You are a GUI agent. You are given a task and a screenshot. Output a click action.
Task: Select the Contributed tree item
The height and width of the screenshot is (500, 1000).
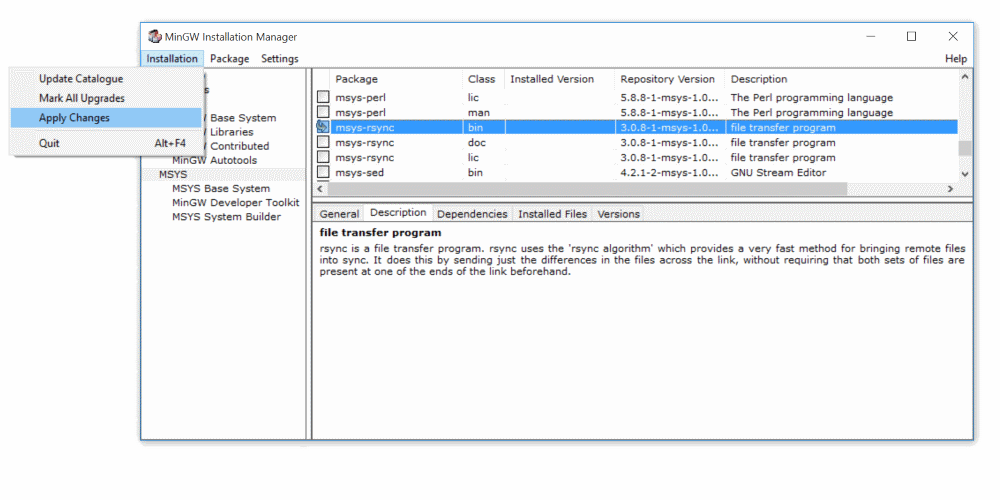239,146
